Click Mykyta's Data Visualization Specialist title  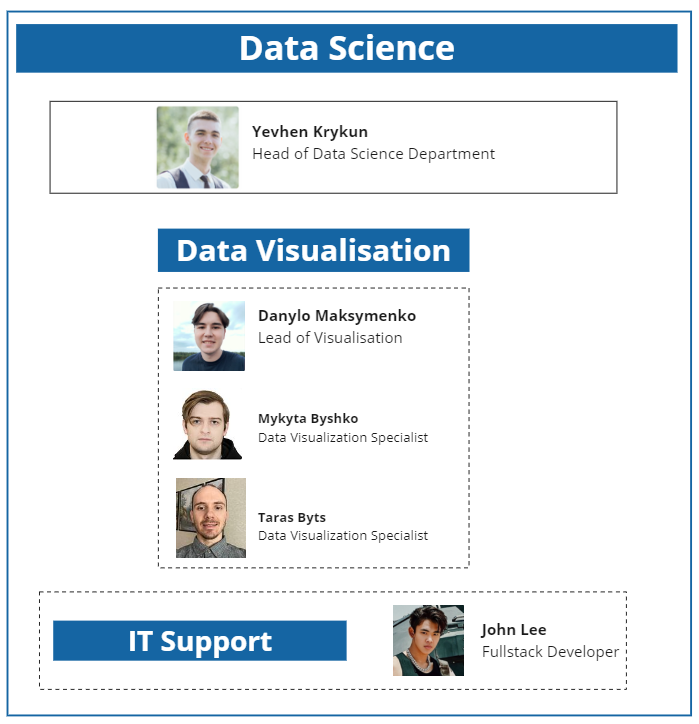[343, 438]
